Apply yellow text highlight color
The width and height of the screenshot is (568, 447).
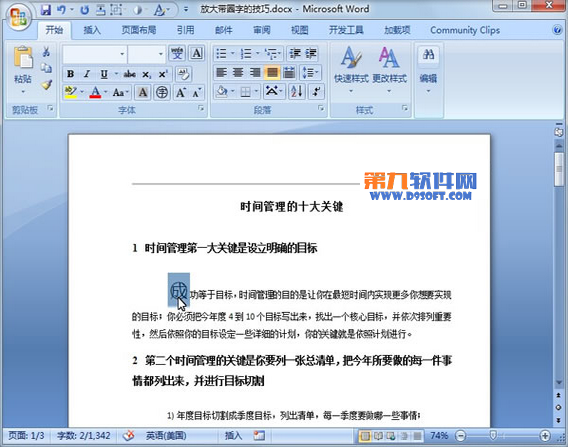(x=70, y=92)
